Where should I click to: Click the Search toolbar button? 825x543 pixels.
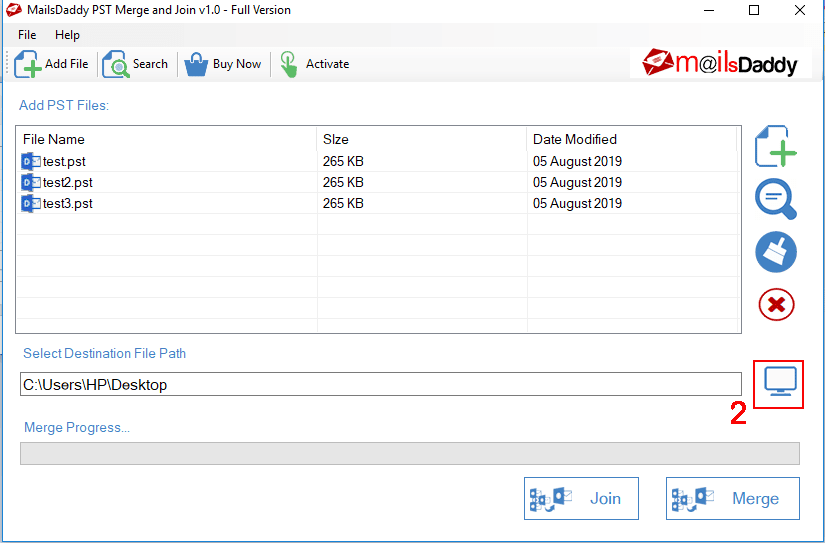pos(135,64)
